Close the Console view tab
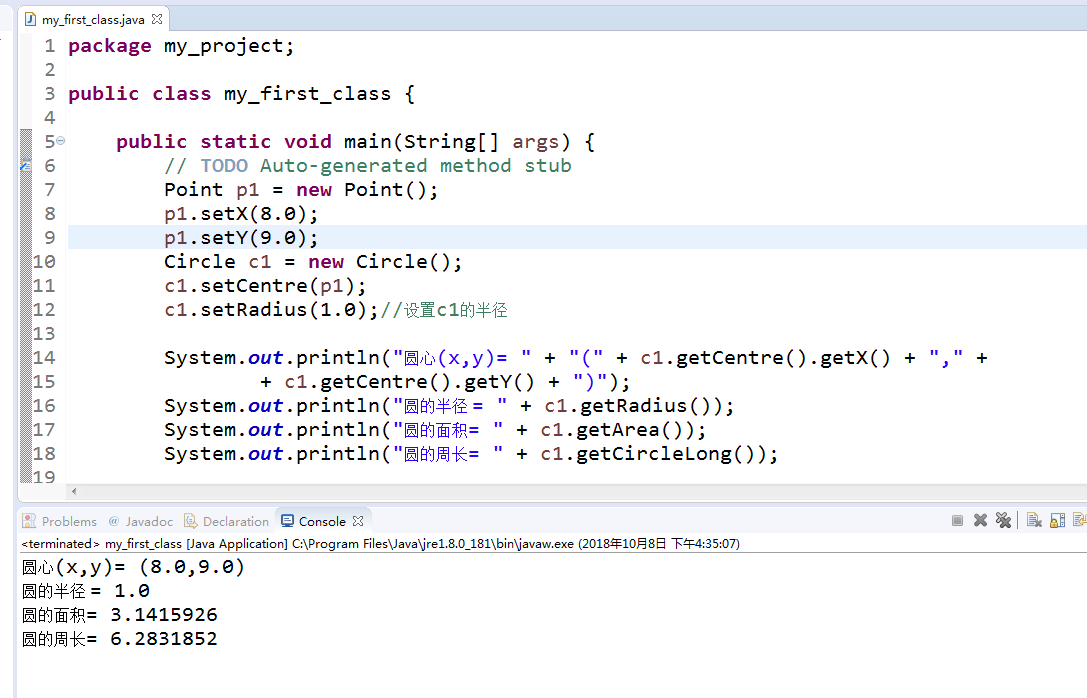Screen dimensions: 1087x698 (358, 521)
